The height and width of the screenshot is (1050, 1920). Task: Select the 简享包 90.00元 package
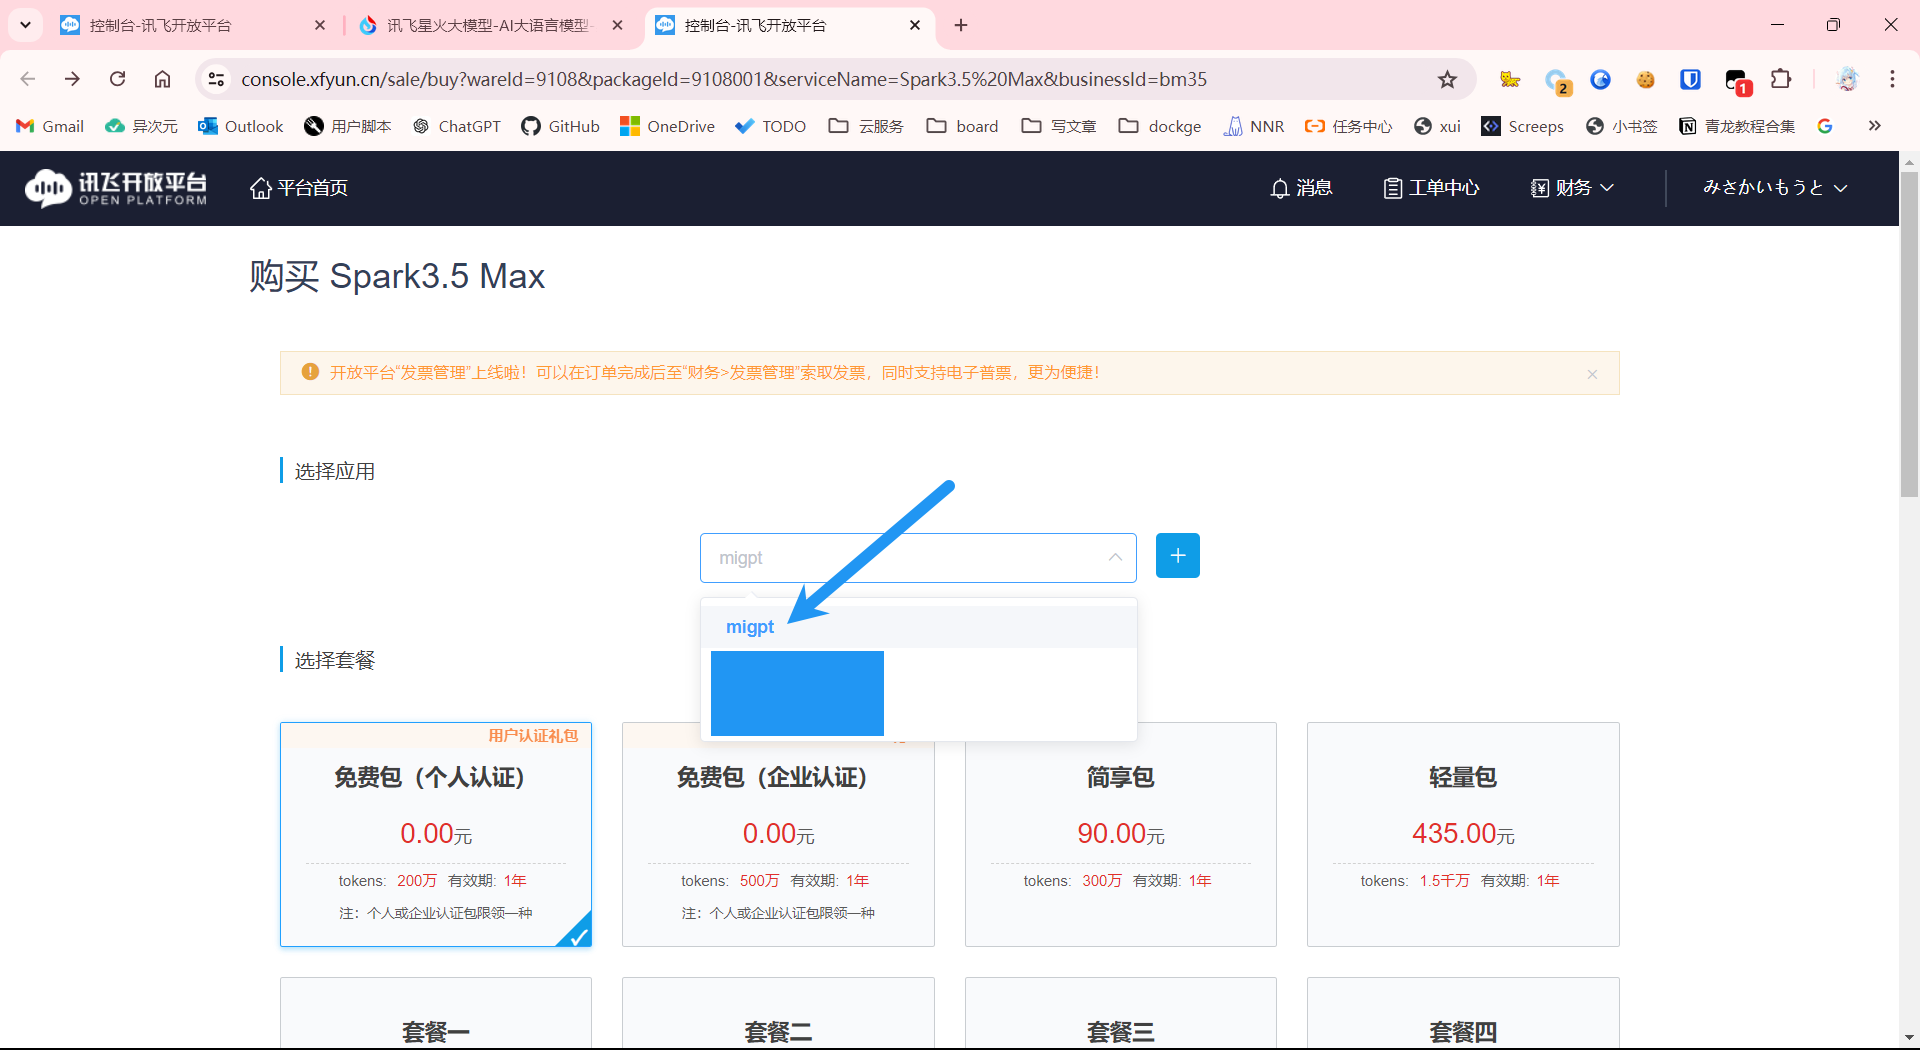[x=1120, y=834]
